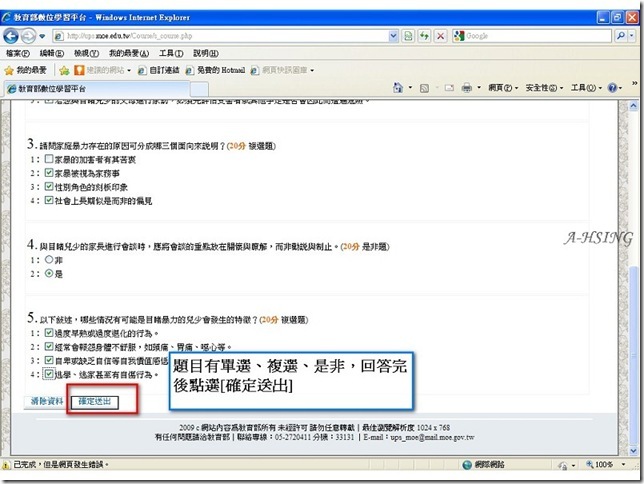Viewport: 644px width, 484px height.
Task: Click the browser Back arrow button
Action: [11, 36]
